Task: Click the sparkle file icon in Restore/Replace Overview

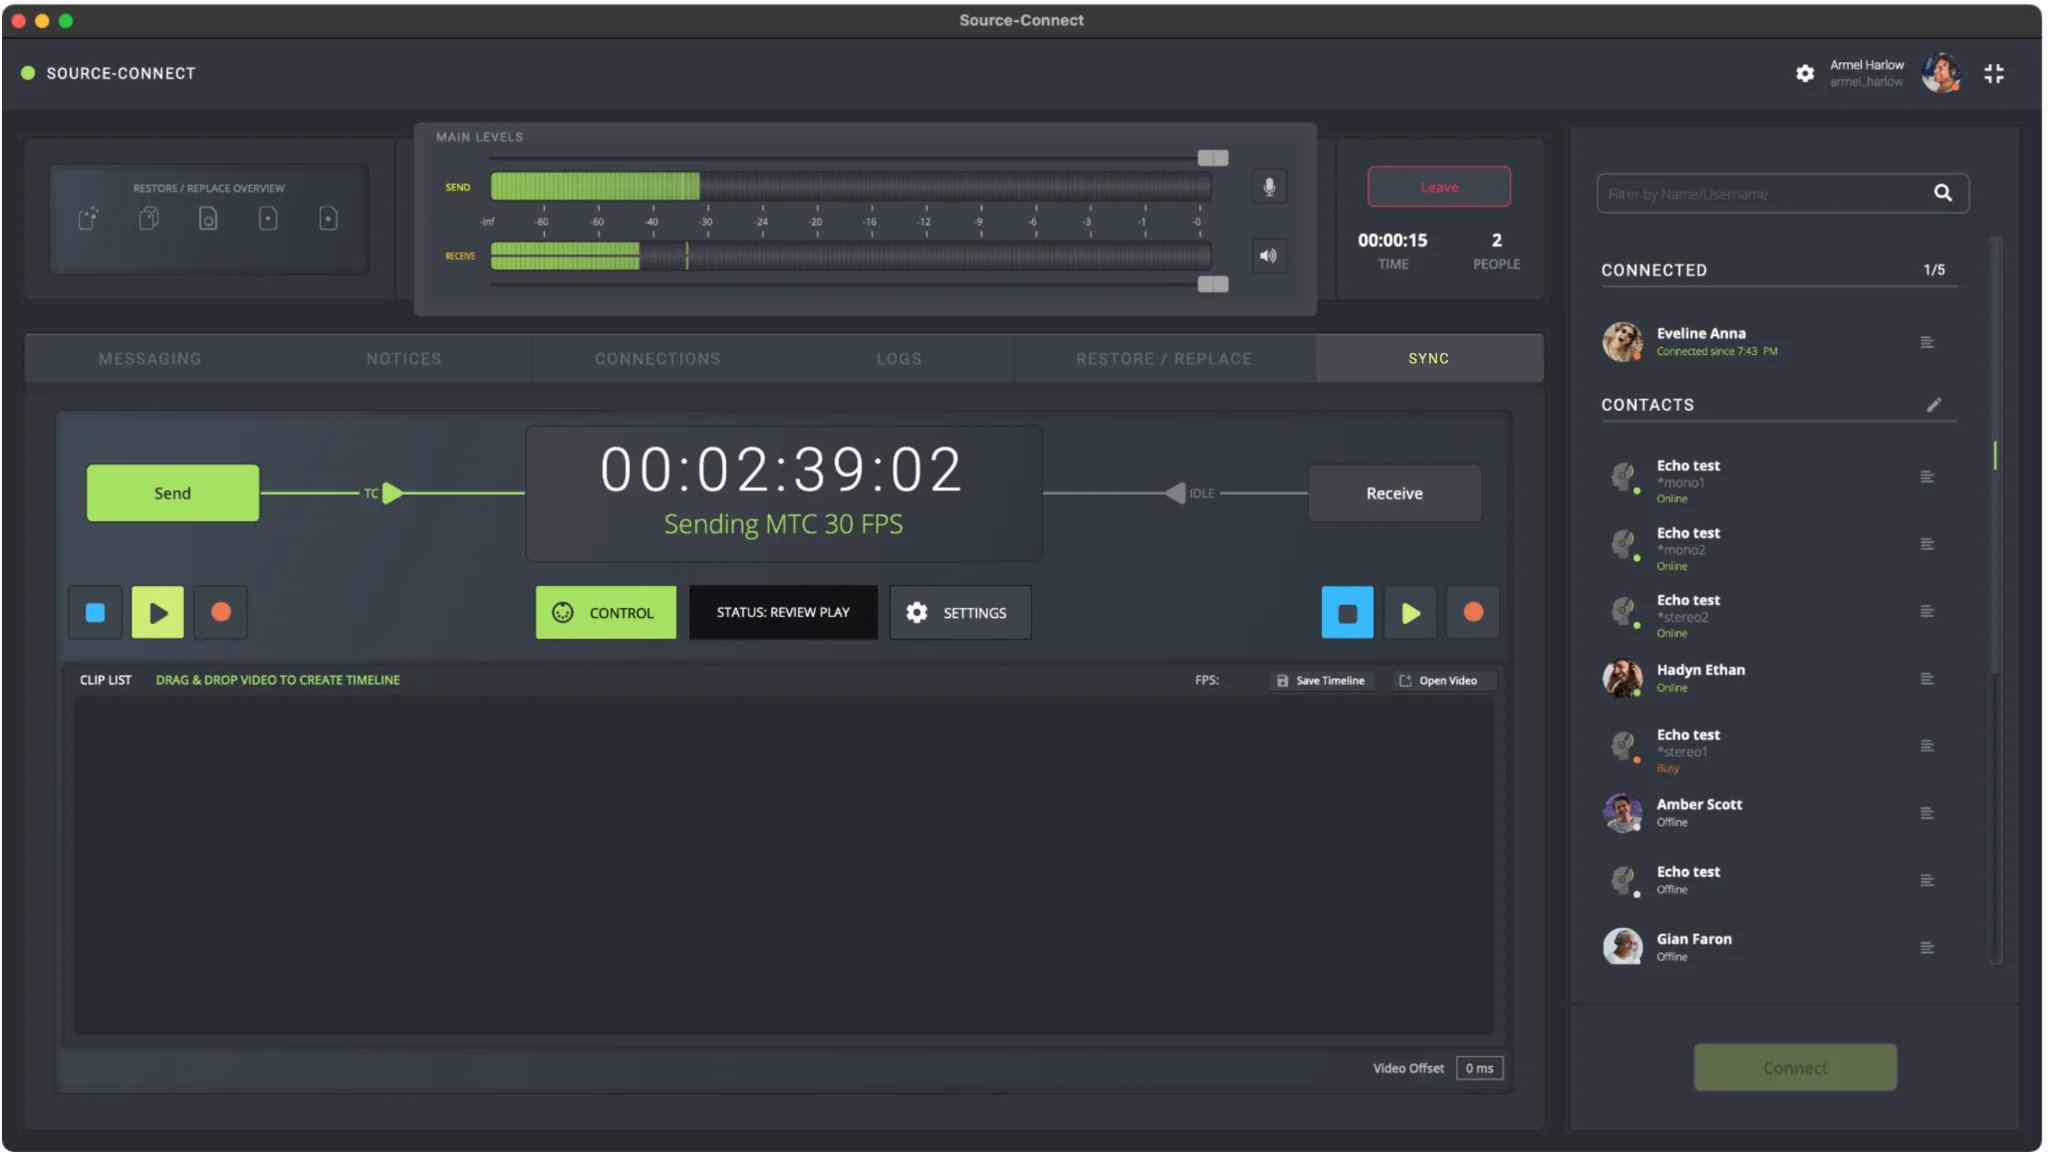Action: pyautogui.click(x=89, y=218)
